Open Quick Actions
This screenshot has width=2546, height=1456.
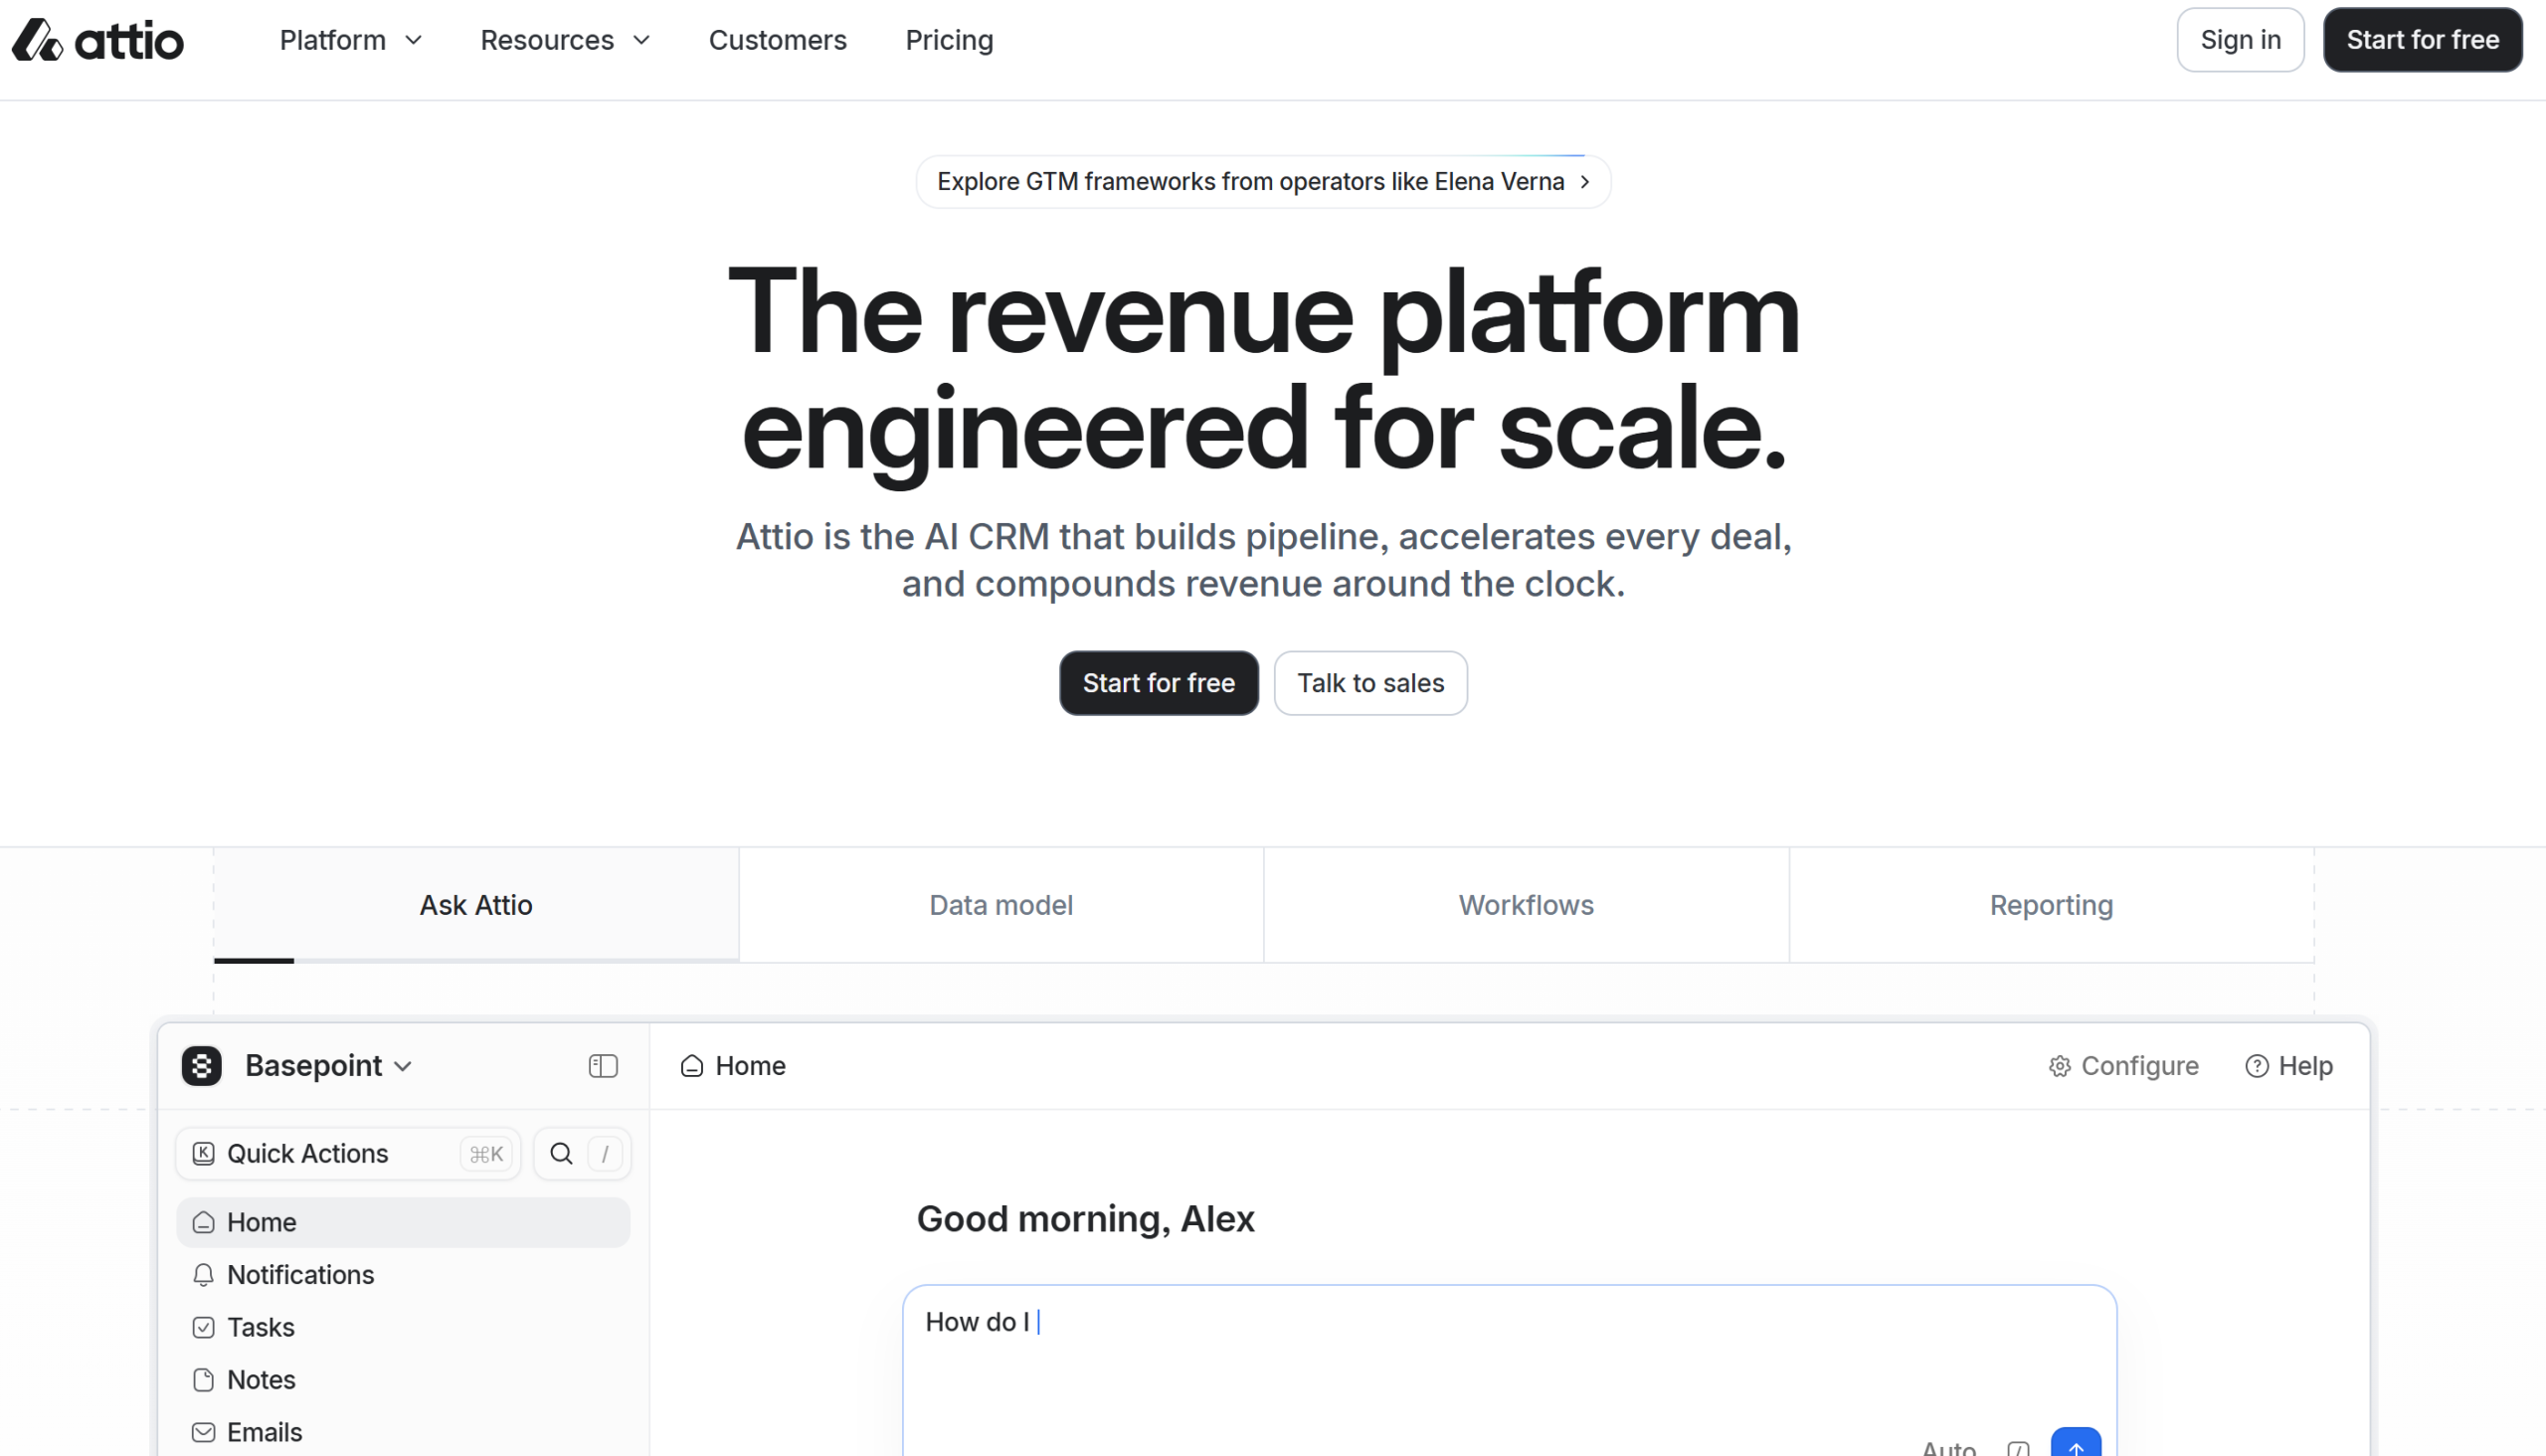(x=348, y=1154)
